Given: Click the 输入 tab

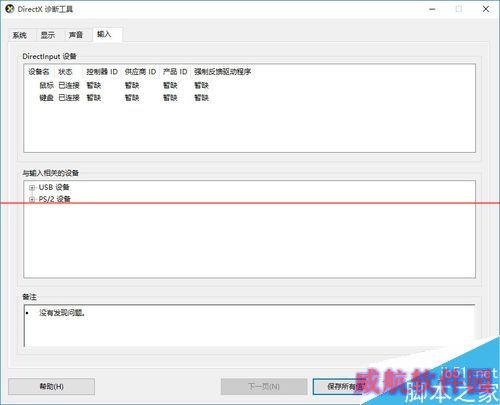Looking at the screenshot, I should pyautogui.click(x=104, y=34).
